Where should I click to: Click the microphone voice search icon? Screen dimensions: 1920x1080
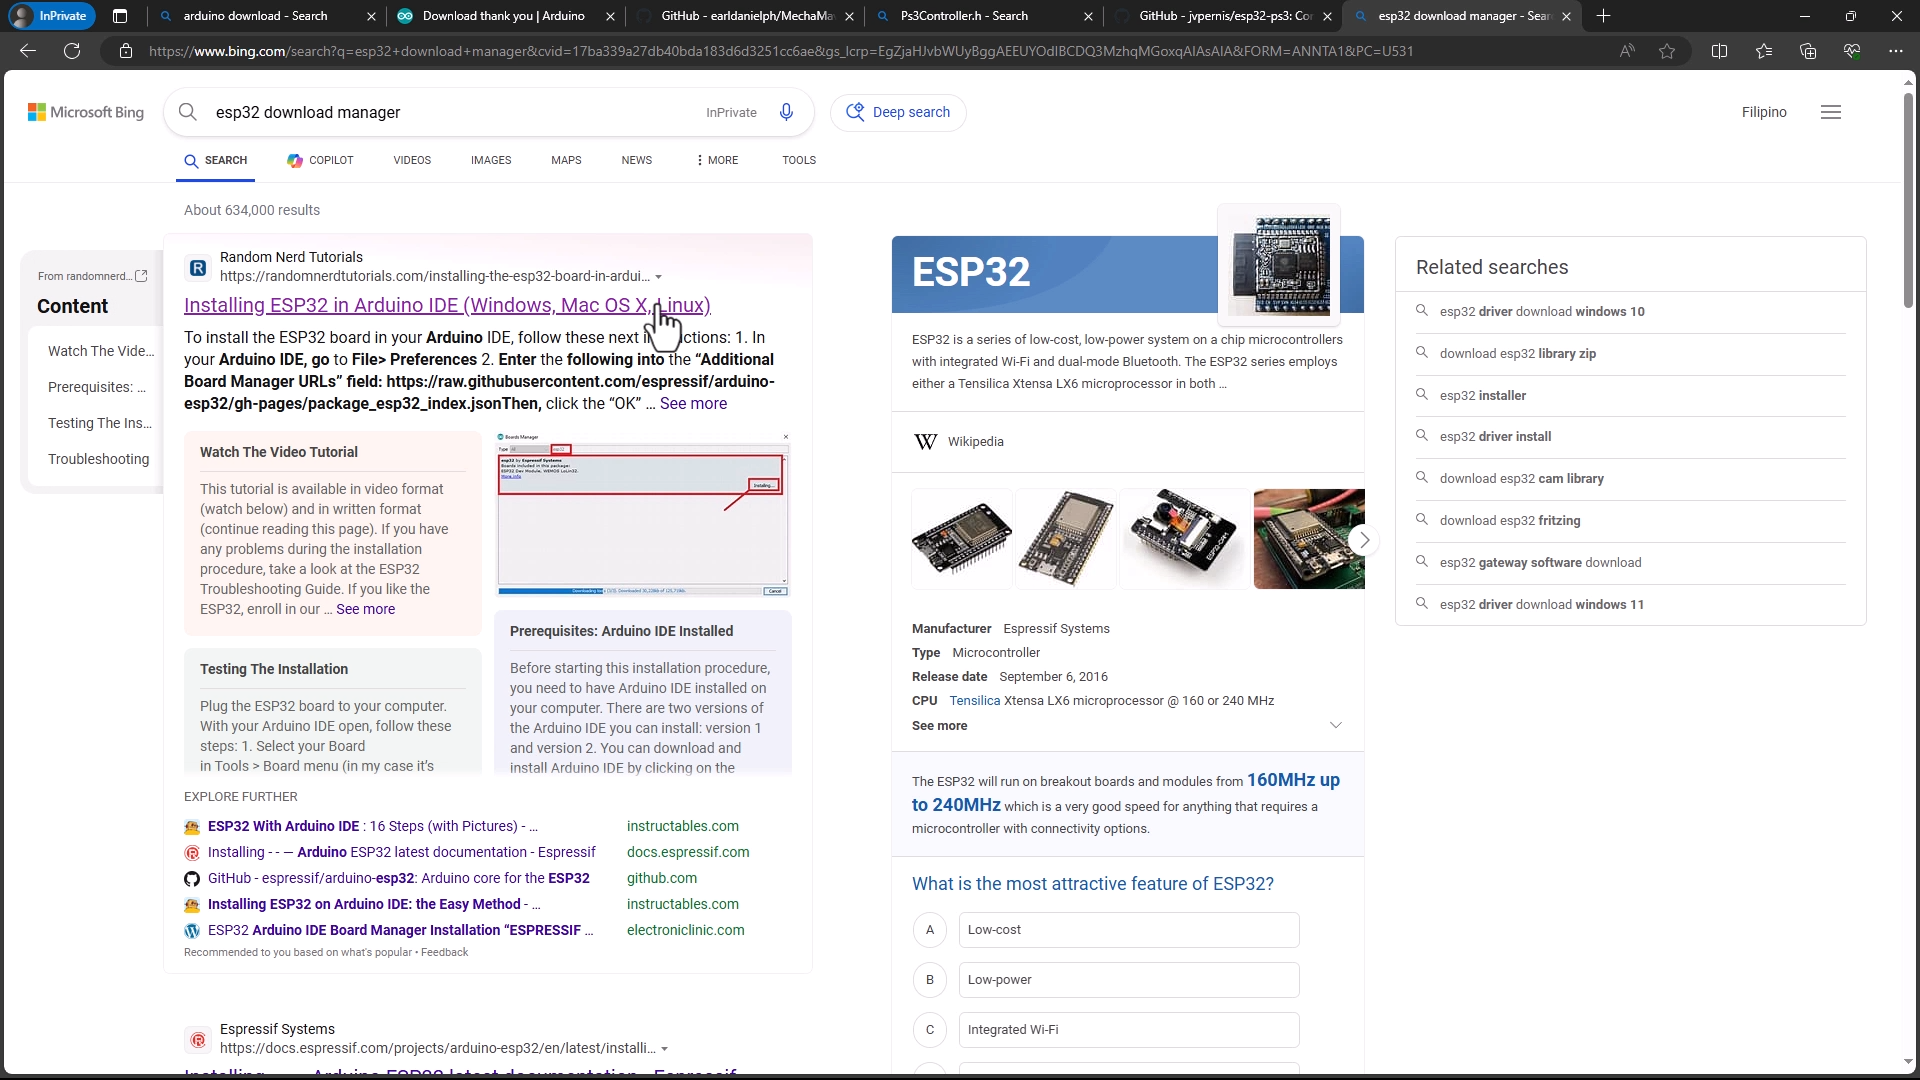pyautogui.click(x=786, y=112)
